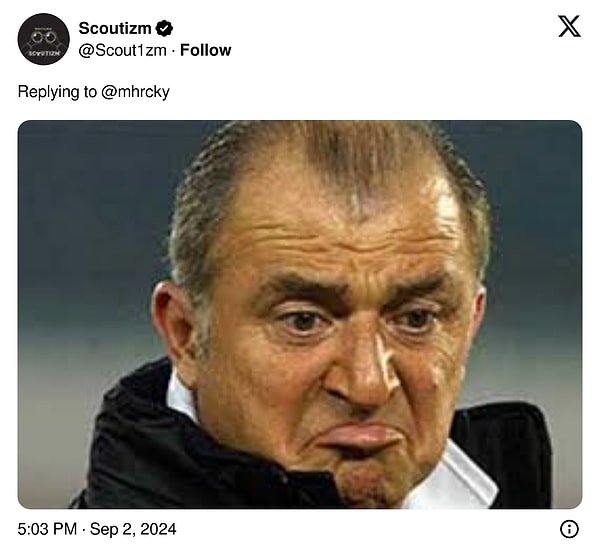
Task: Click the verified badge next to Scoutizm
Action: click(x=165, y=29)
